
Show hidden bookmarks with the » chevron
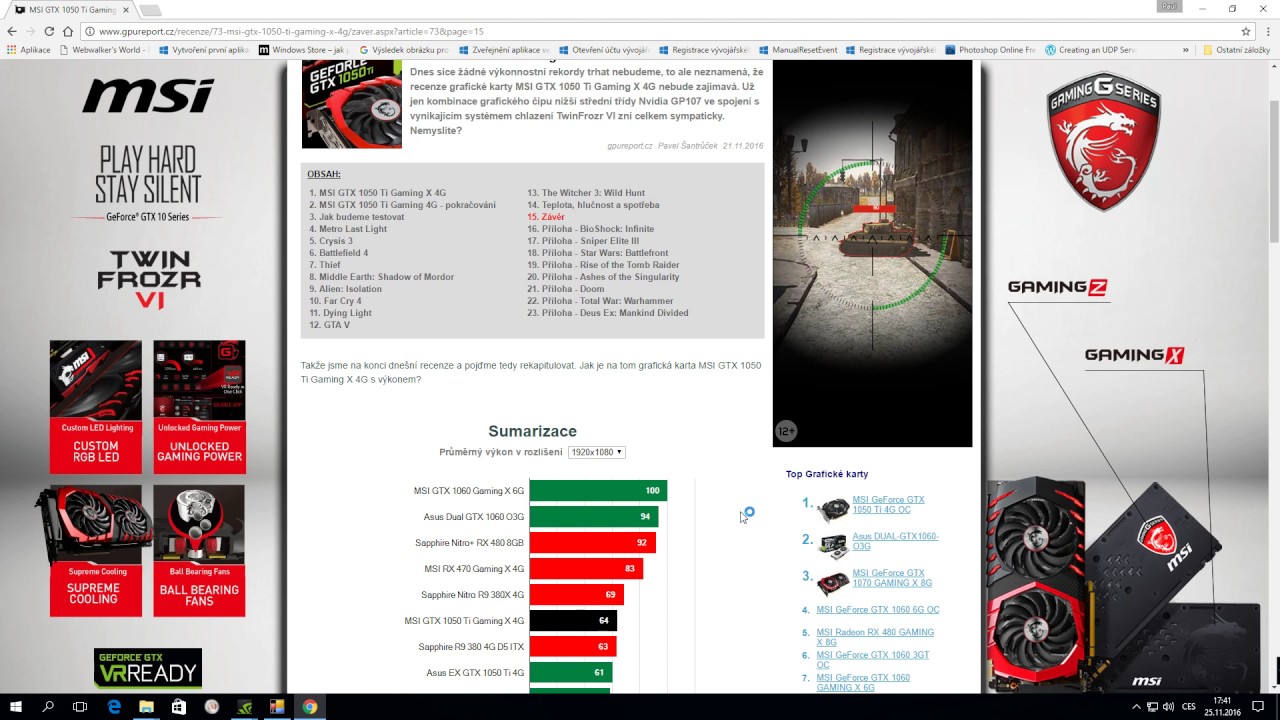pos(1186,50)
